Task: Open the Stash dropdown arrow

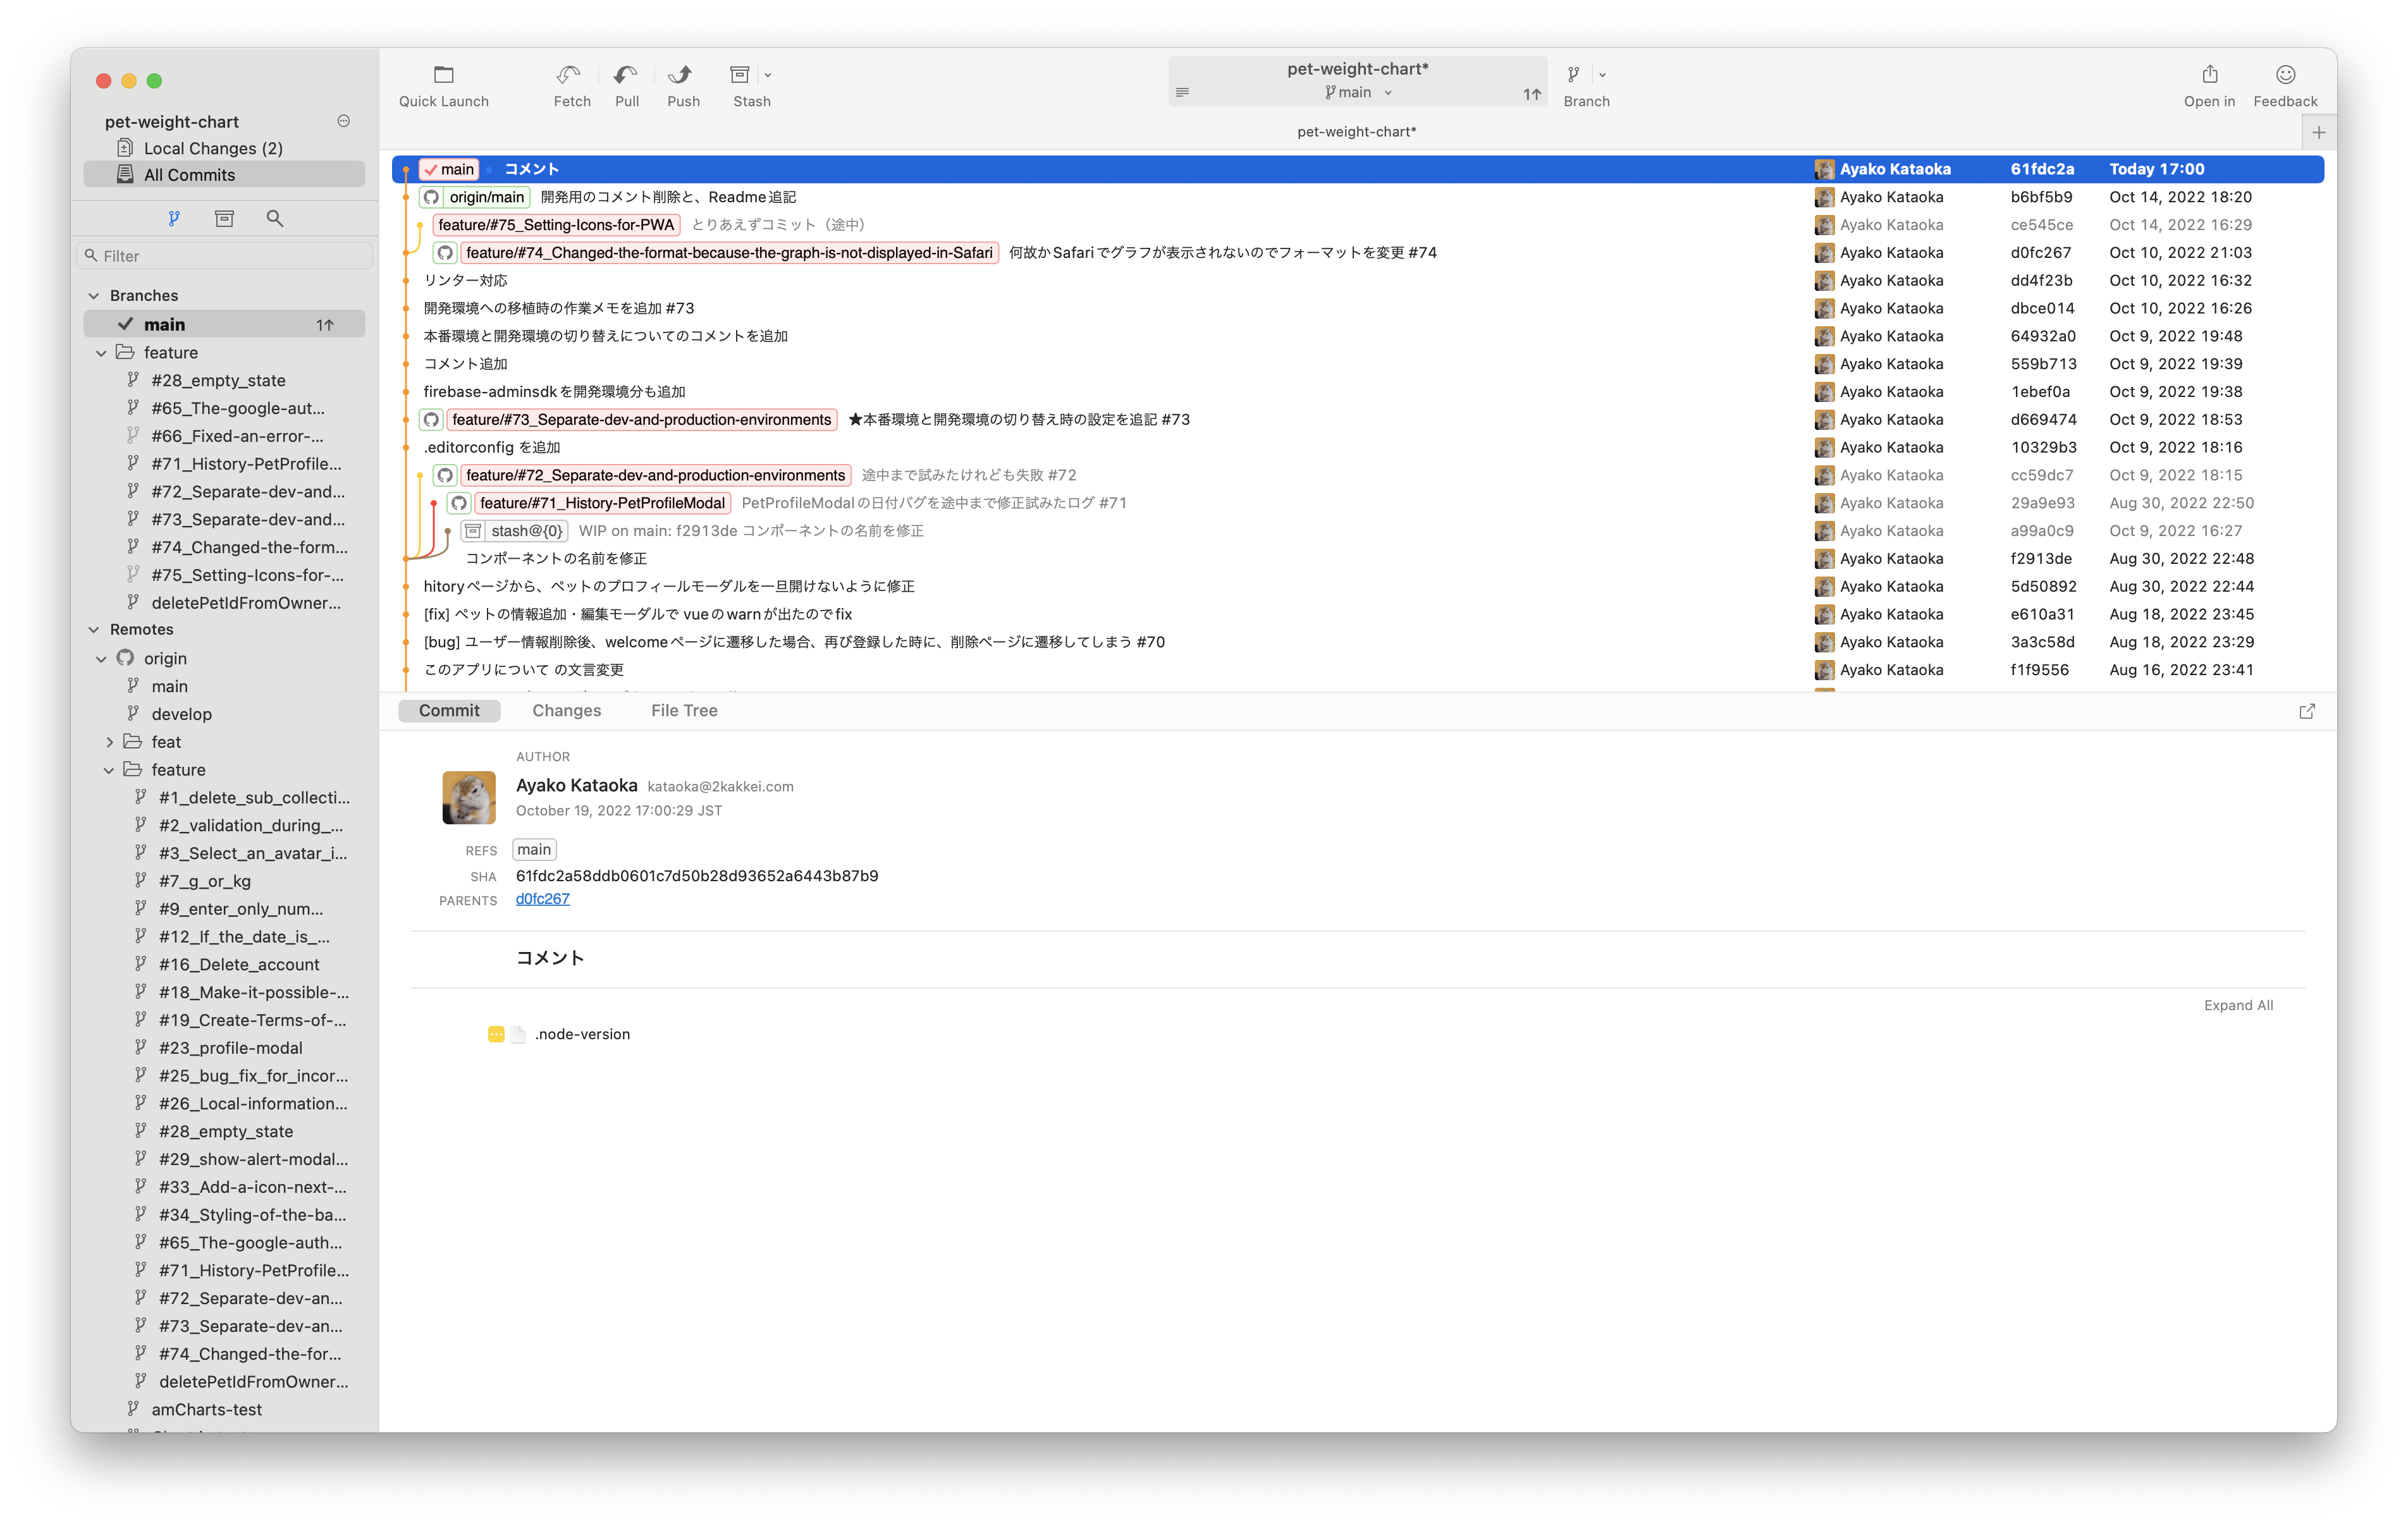Action: coord(768,75)
